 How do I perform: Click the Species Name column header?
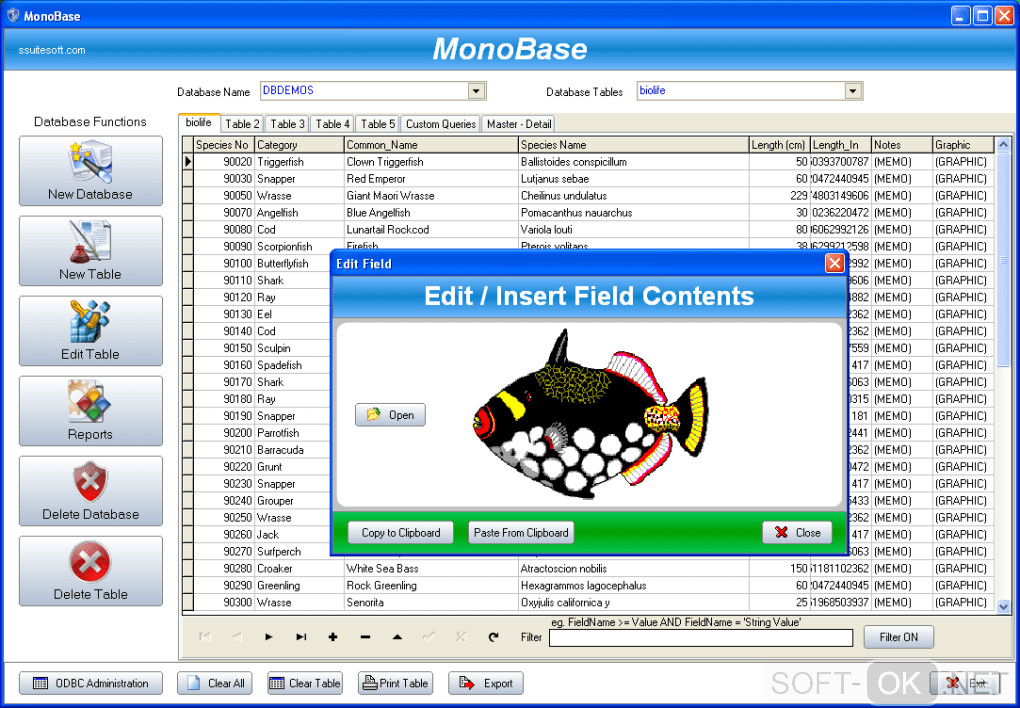(x=634, y=145)
